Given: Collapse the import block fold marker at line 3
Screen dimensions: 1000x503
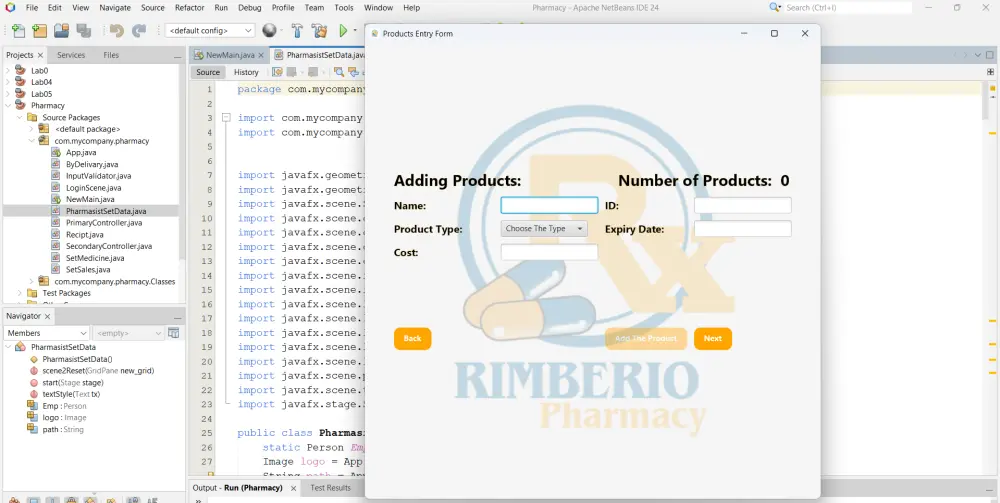Looking at the screenshot, I should click(225, 118).
